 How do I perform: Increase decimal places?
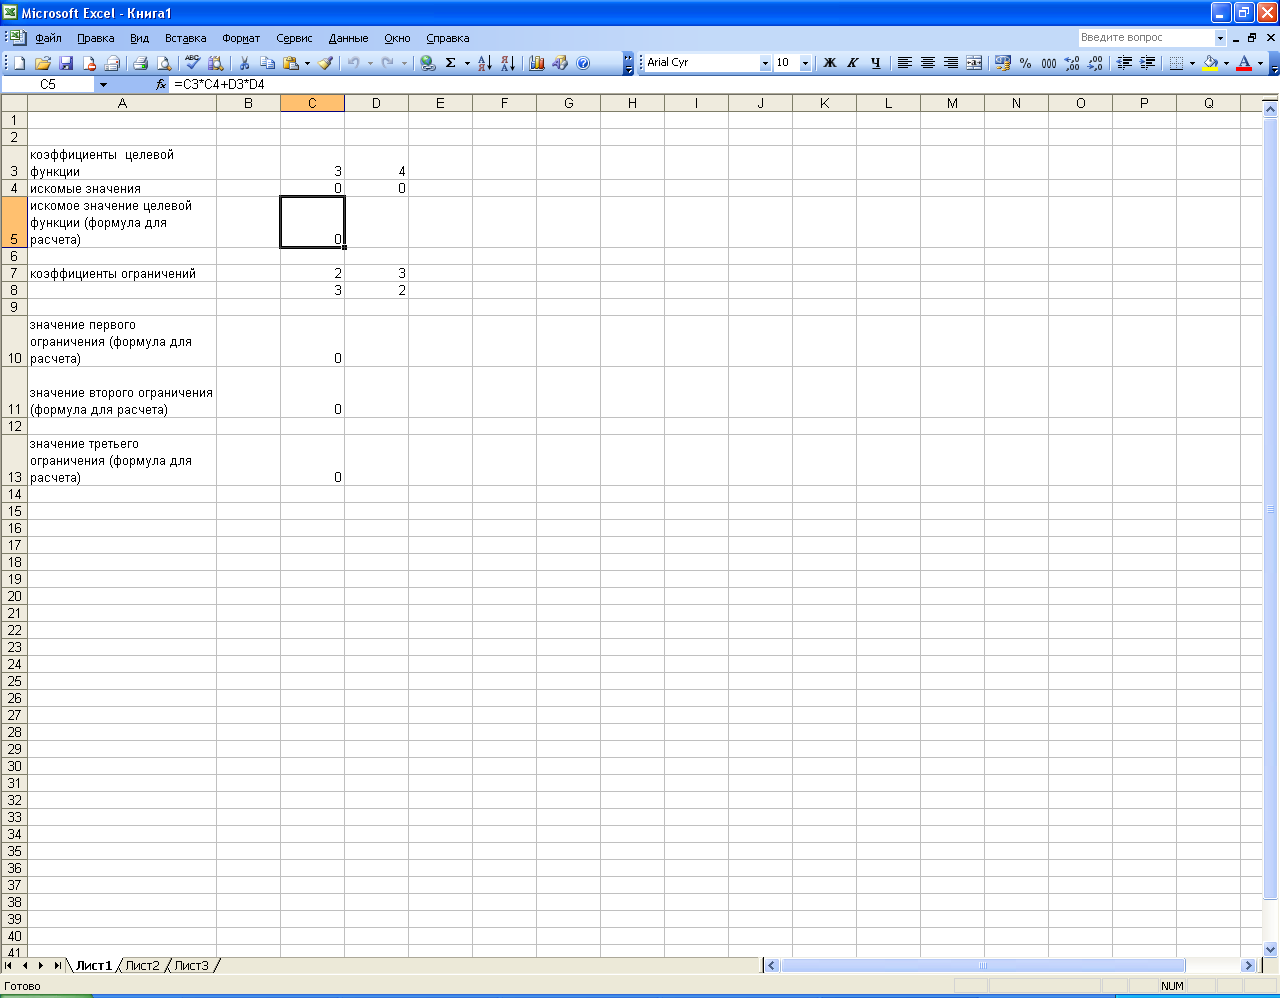point(1072,63)
